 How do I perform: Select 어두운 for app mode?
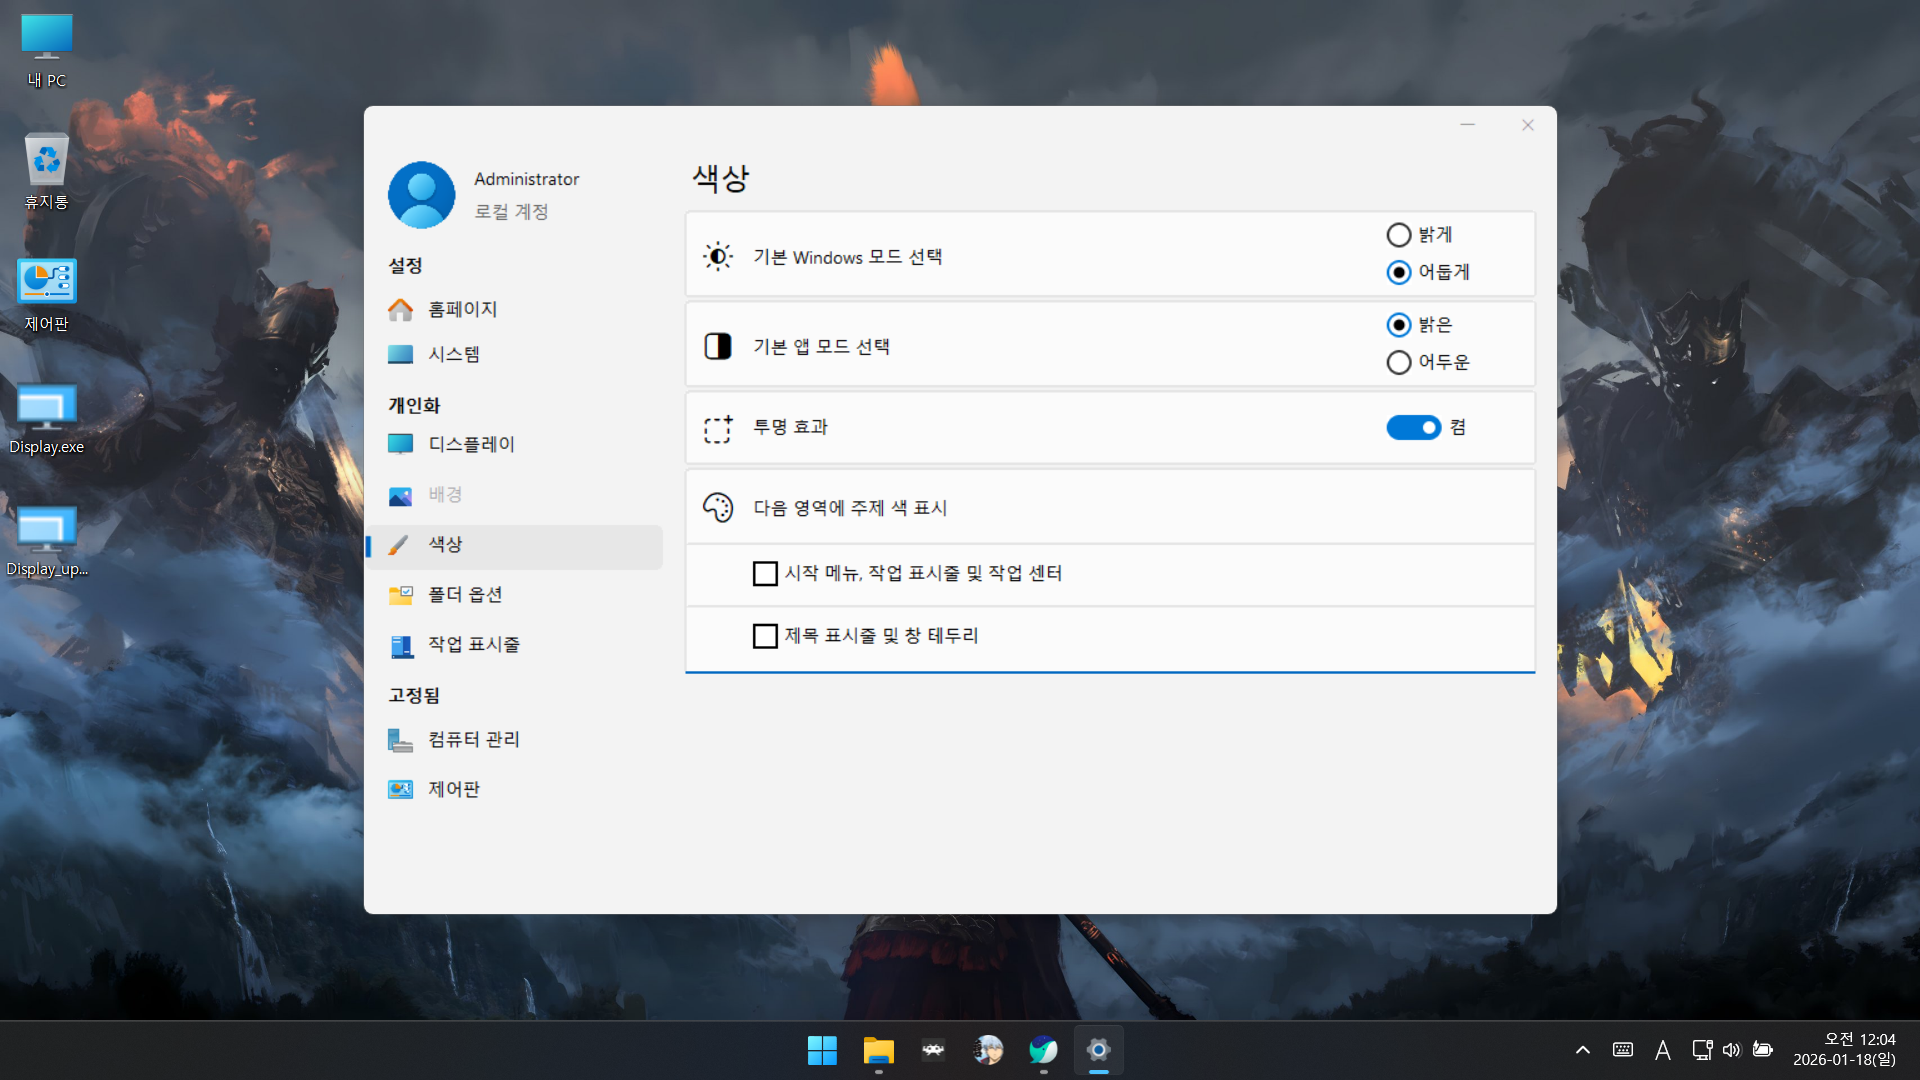(x=1398, y=362)
